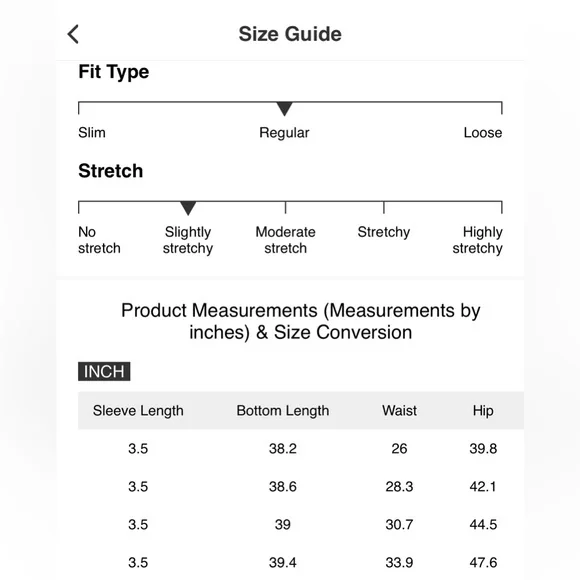Click the Highly stretchy label
Viewport: 580px width, 580px height.
coord(478,240)
